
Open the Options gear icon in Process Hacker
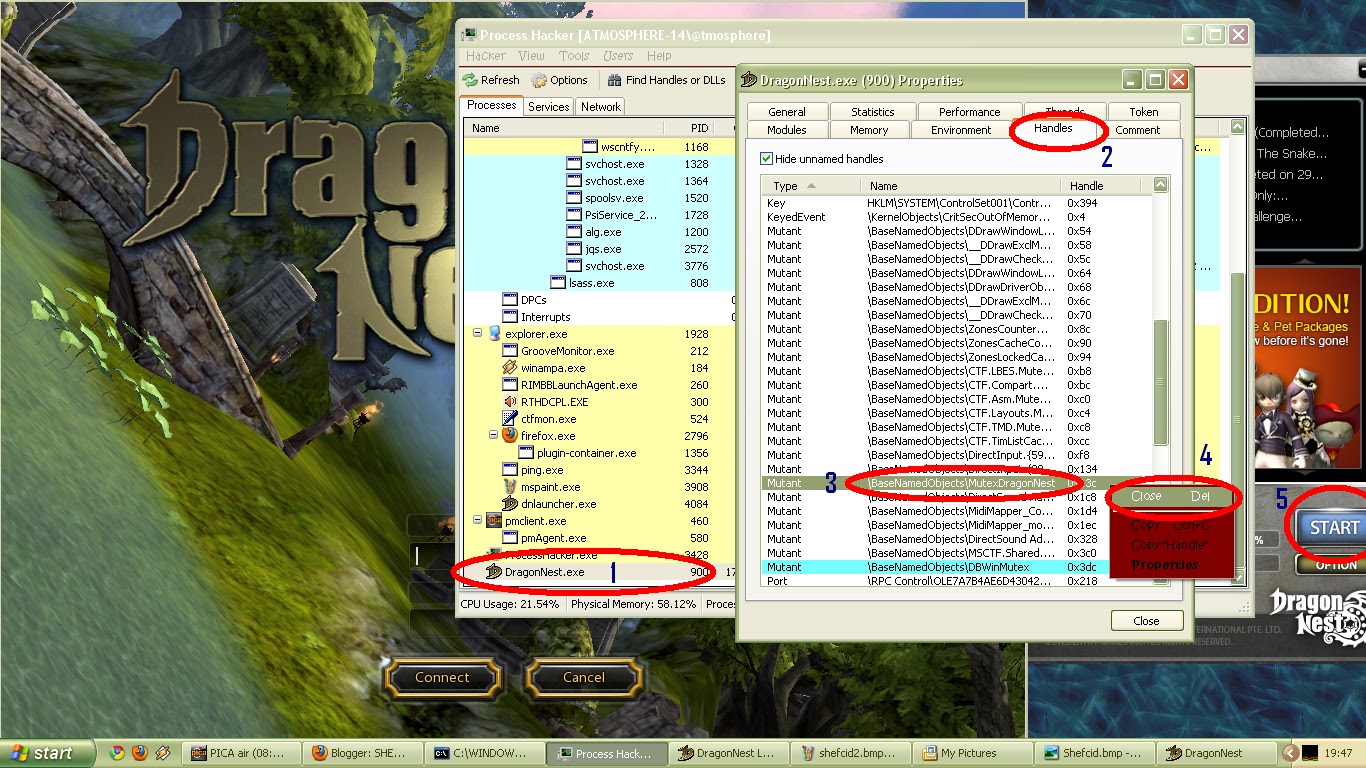(x=539, y=80)
